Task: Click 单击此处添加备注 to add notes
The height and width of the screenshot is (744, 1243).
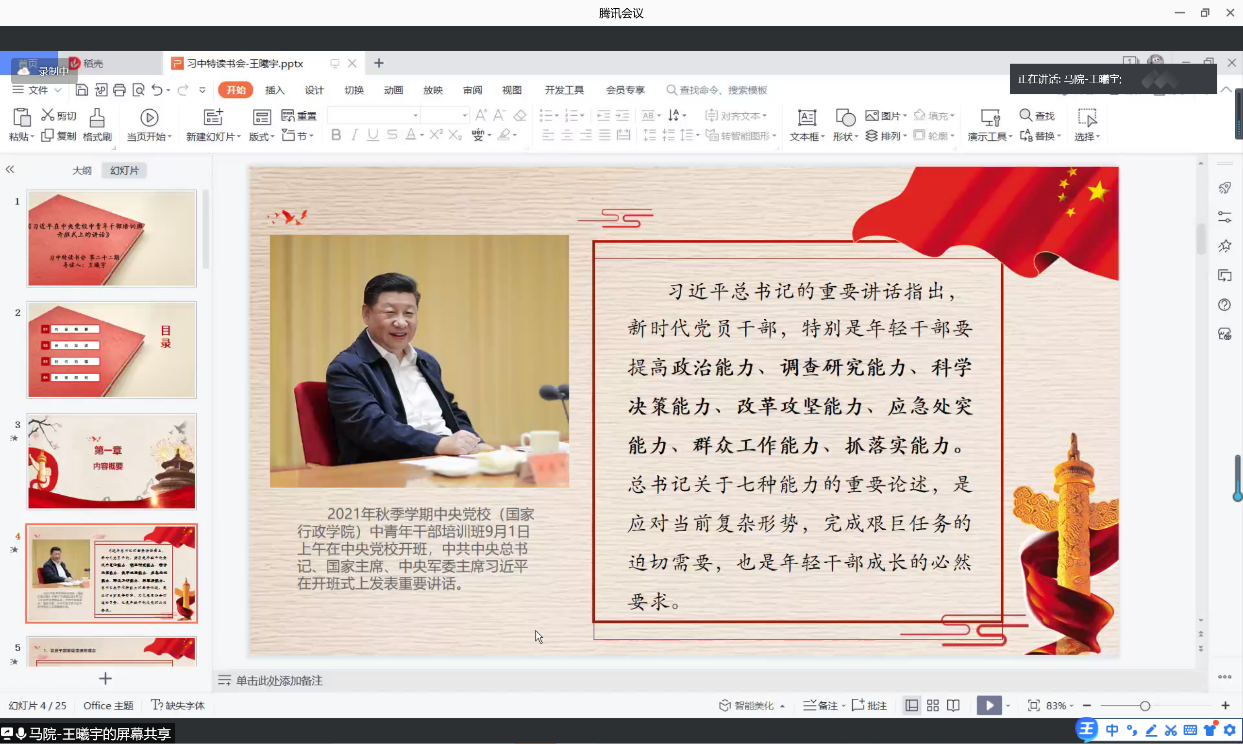Action: click(278, 680)
